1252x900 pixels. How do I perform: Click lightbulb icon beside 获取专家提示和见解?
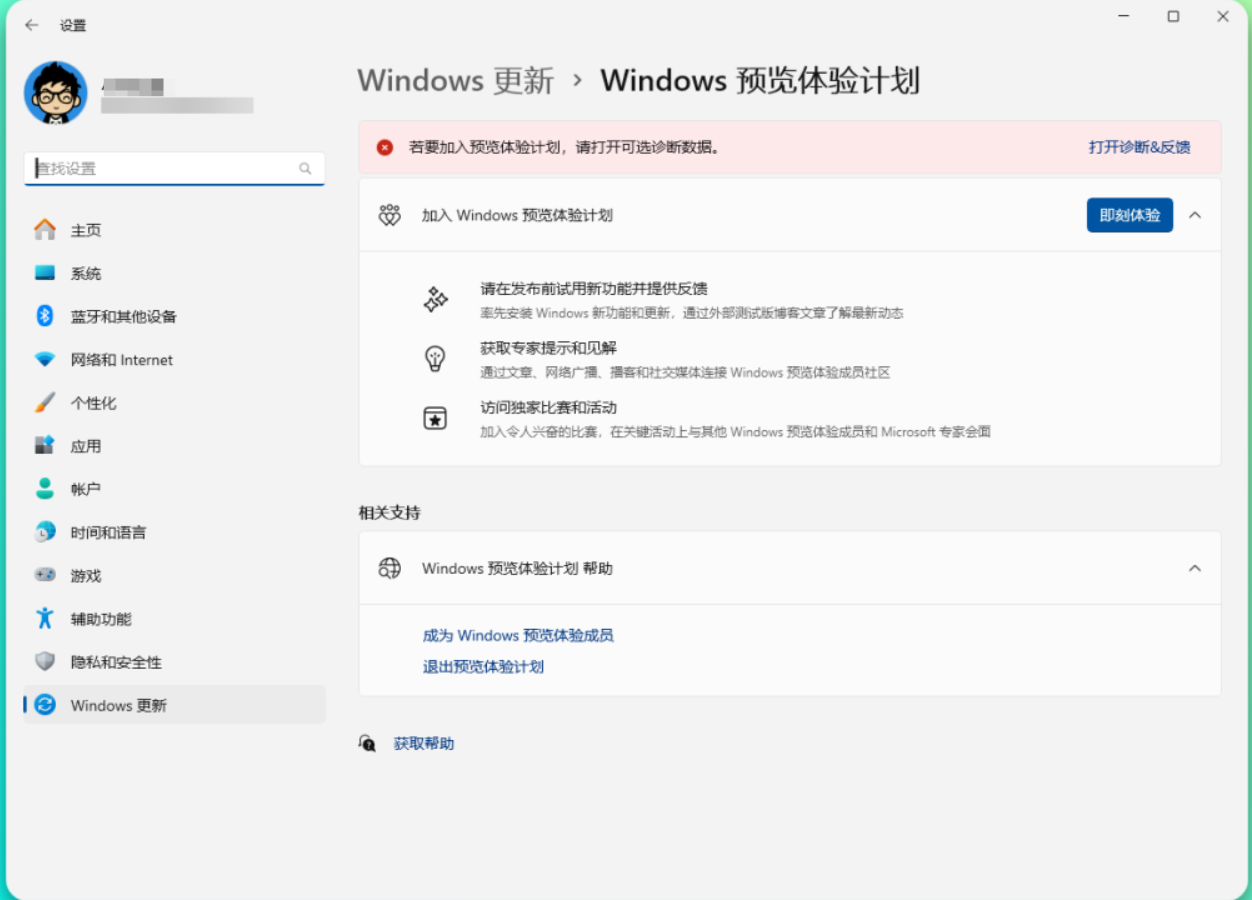pyautogui.click(x=435, y=359)
